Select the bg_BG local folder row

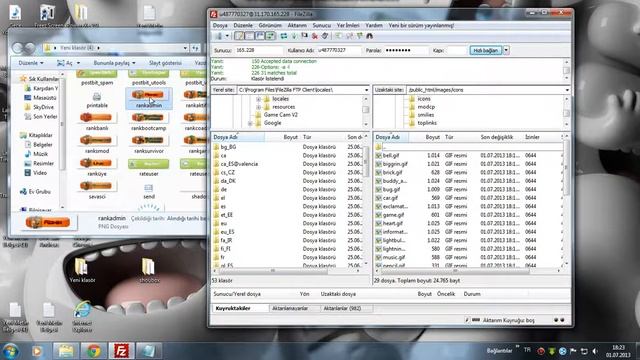(287, 147)
